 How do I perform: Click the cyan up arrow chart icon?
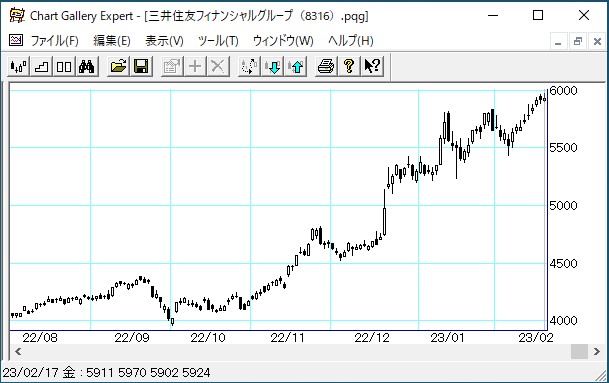click(296, 66)
